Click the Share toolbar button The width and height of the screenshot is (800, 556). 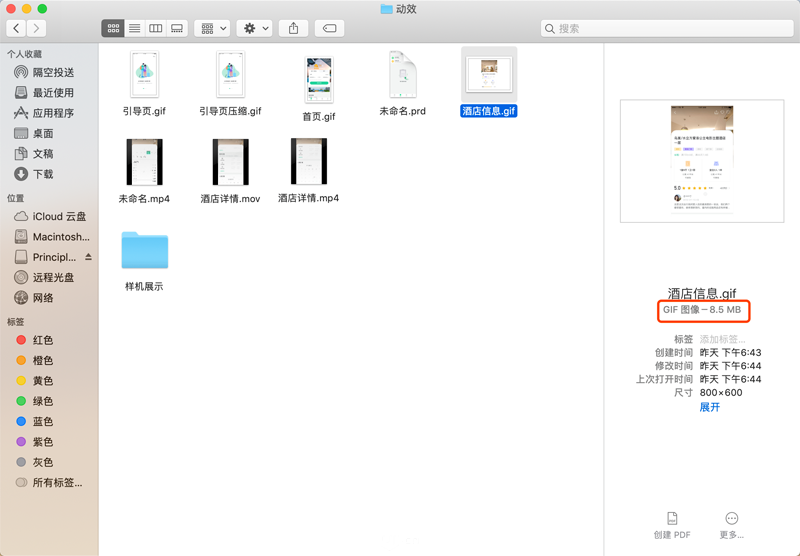coord(293,28)
